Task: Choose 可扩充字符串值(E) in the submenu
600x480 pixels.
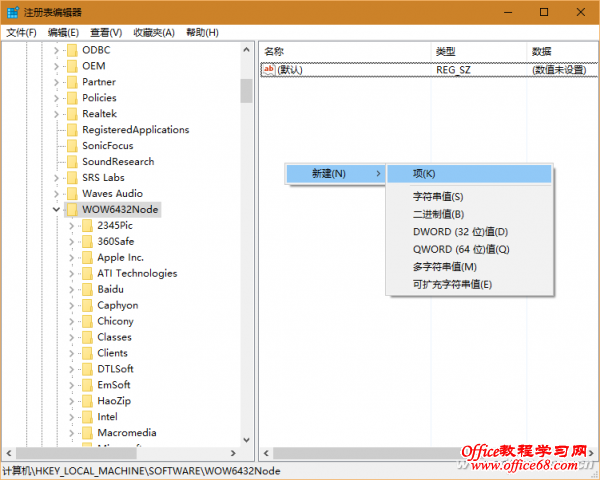Action: (x=470, y=284)
